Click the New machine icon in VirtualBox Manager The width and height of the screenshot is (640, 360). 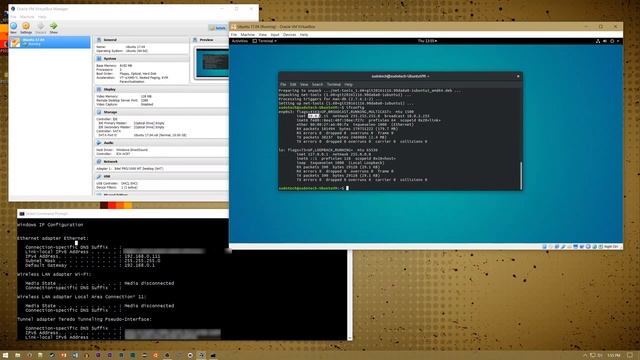(x=13, y=27)
